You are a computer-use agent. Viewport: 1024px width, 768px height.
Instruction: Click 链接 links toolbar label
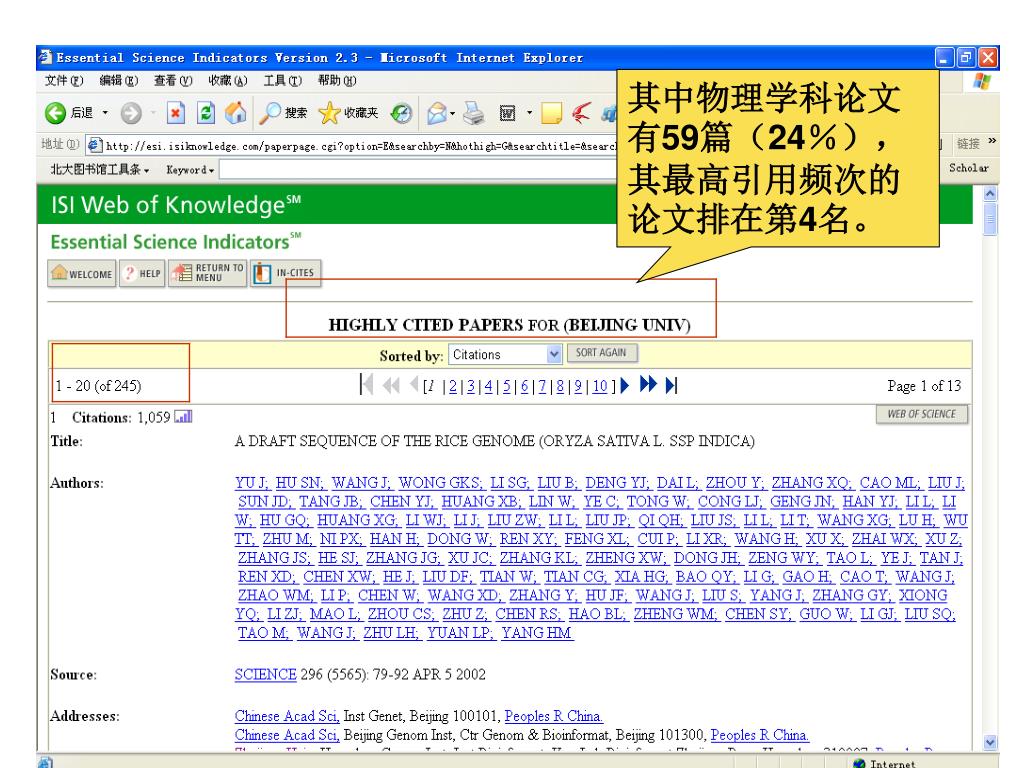point(968,143)
